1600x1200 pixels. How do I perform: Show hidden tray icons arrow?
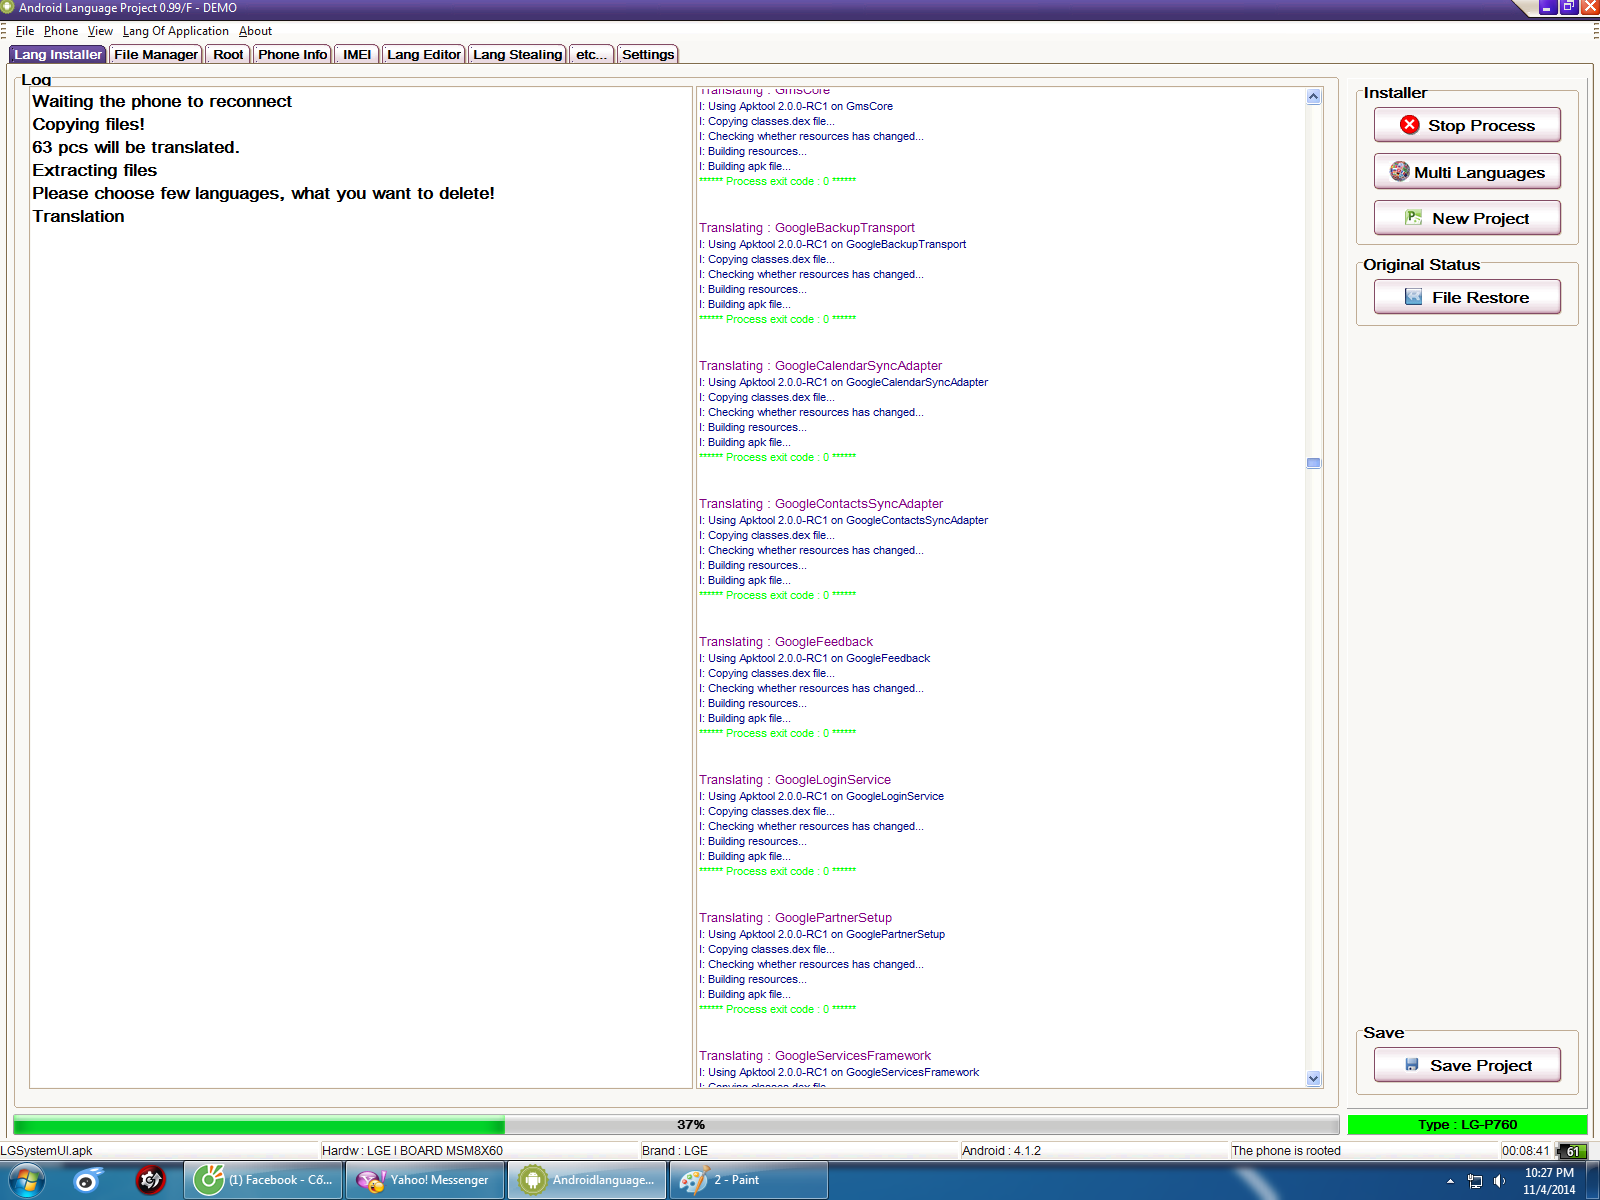pos(1450,1181)
